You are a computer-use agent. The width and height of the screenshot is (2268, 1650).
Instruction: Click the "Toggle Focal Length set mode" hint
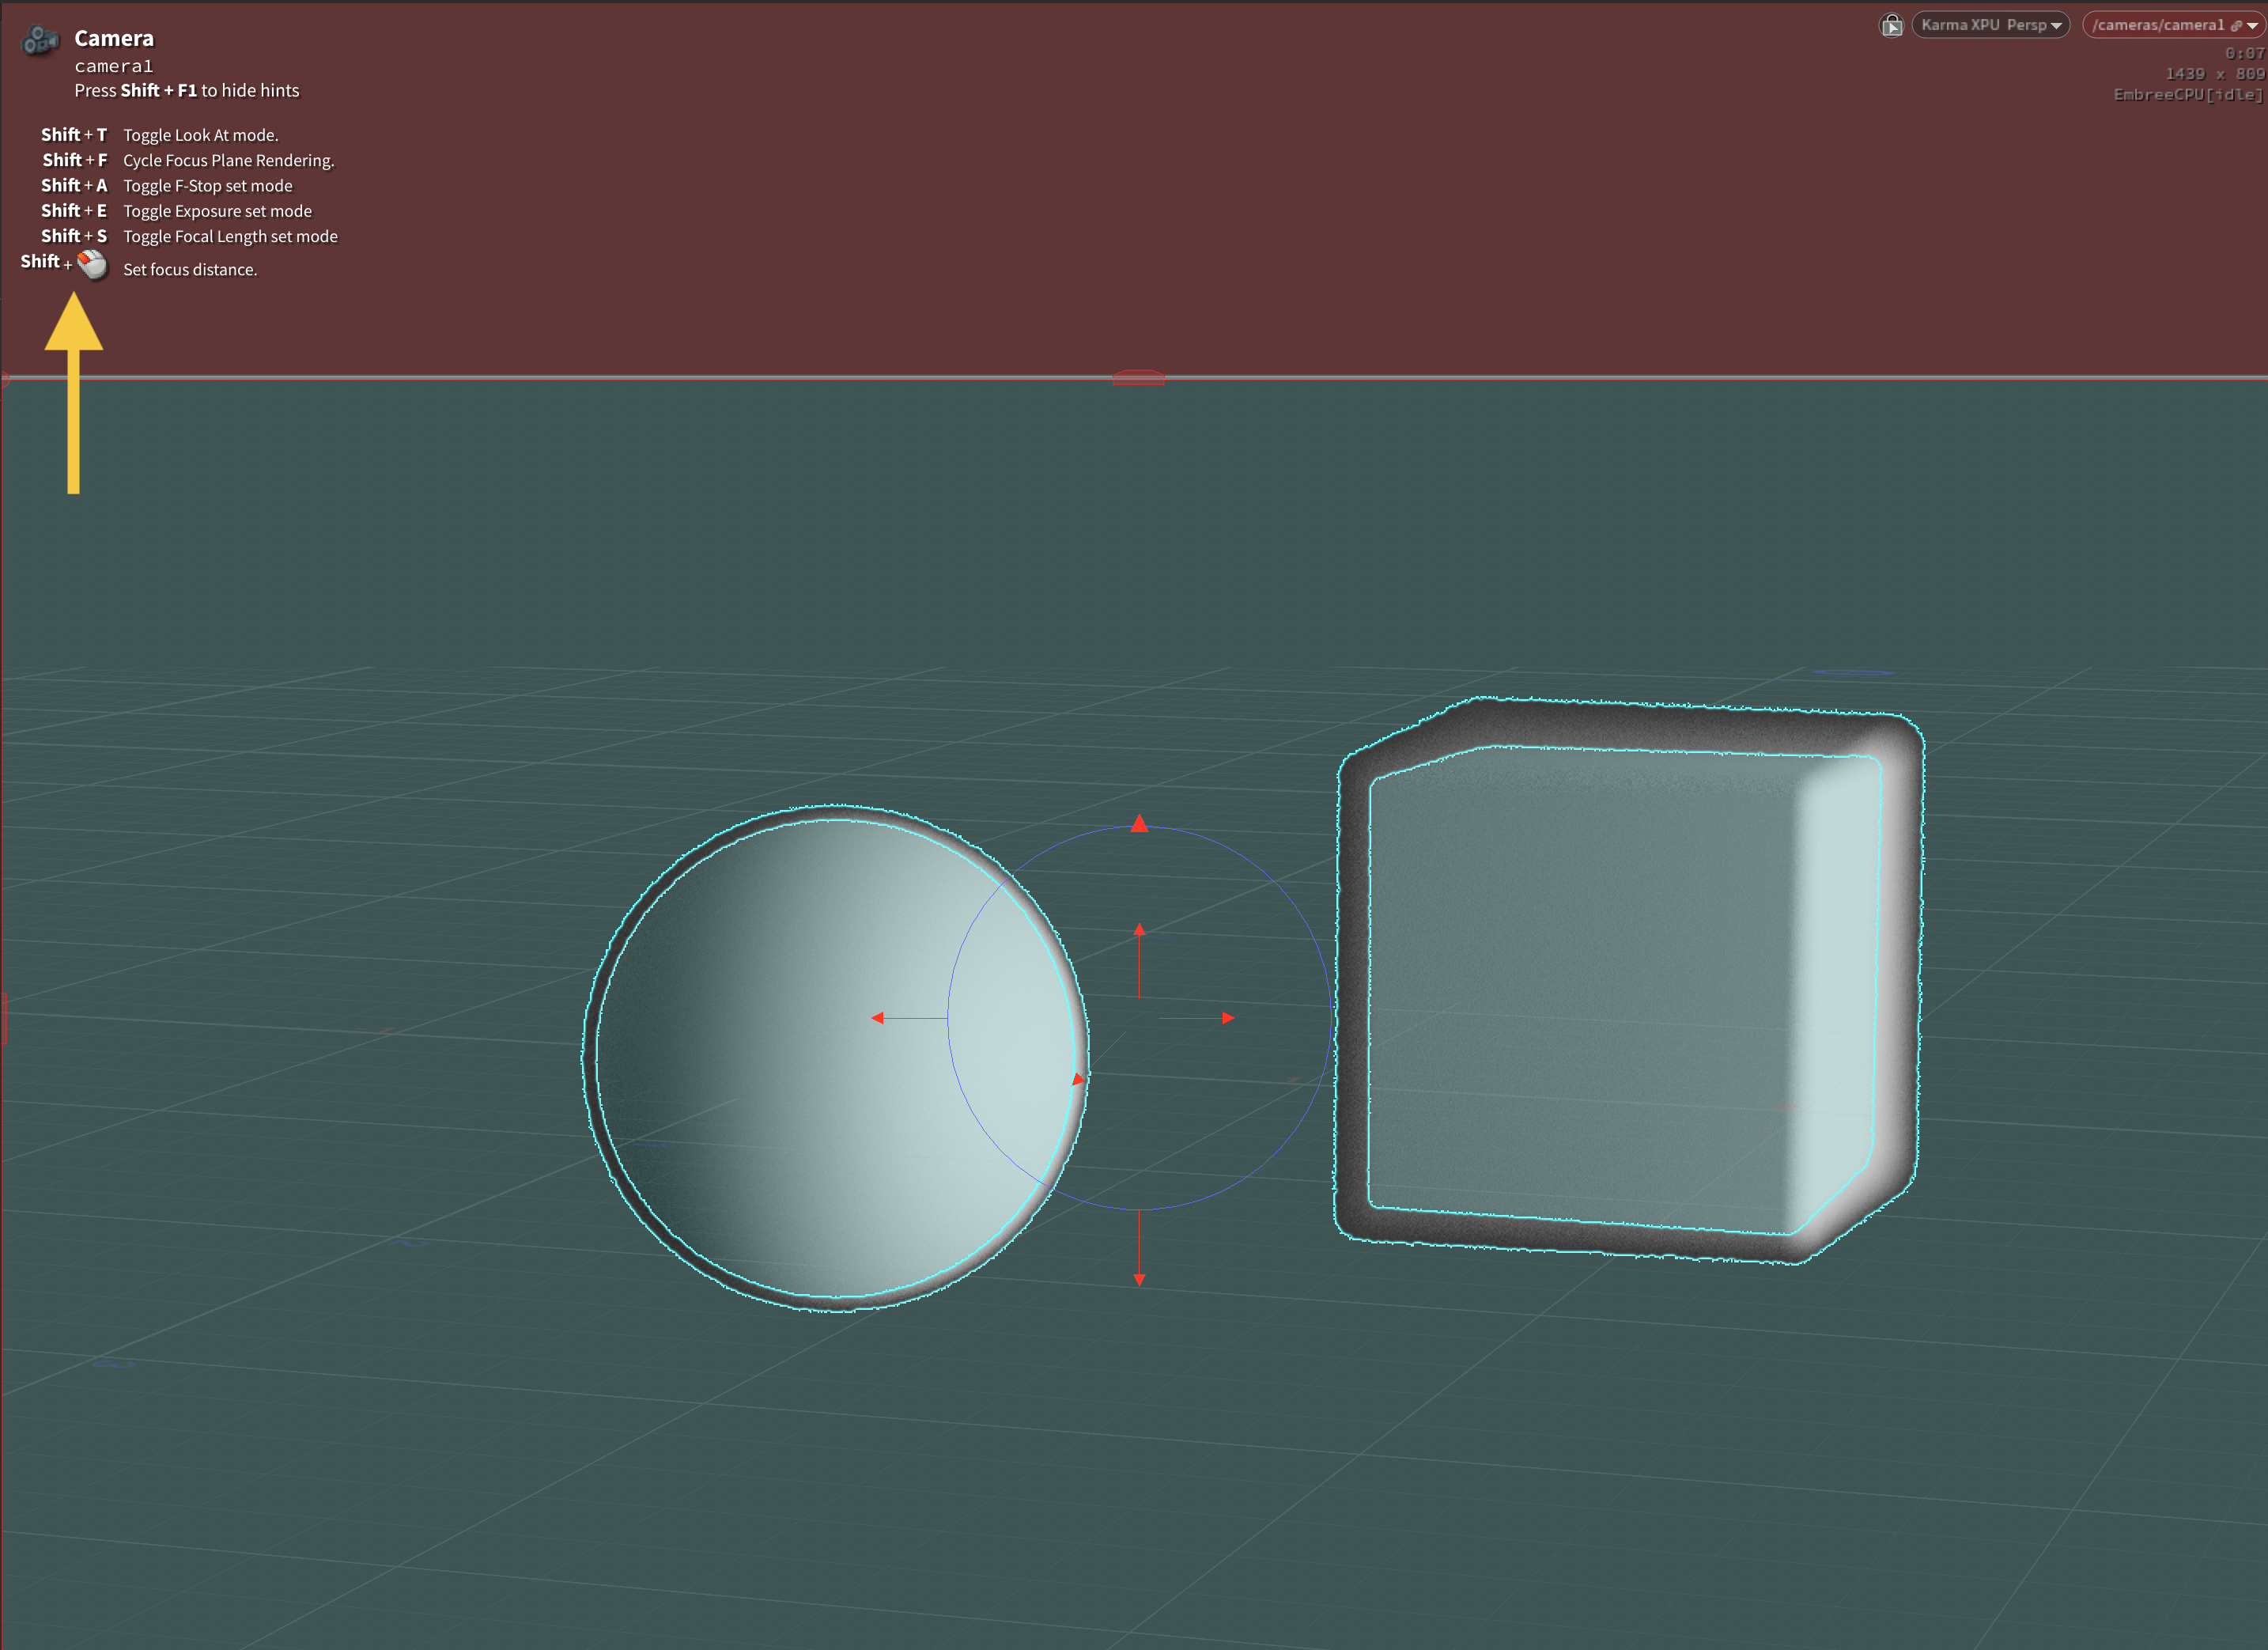coord(230,237)
